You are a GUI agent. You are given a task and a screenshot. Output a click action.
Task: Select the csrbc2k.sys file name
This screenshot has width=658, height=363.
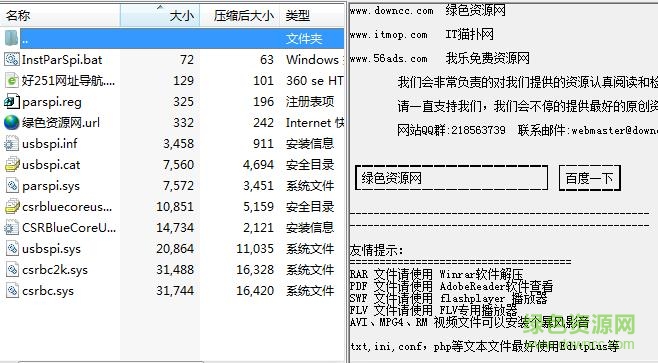pyautogui.click(x=55, y=269)
